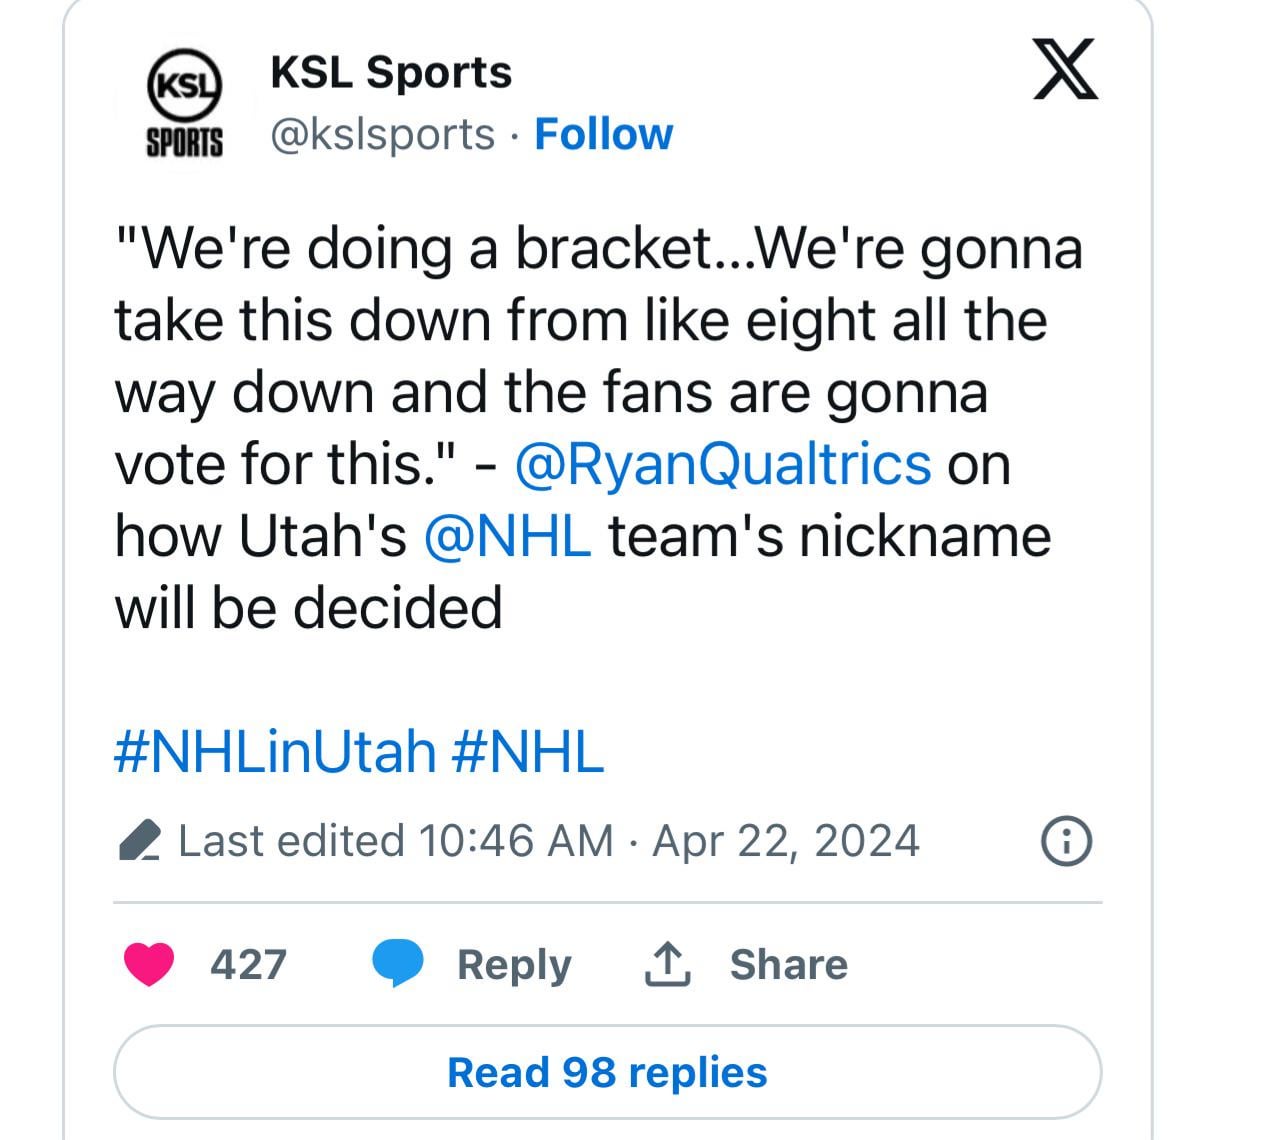Click the KSL Sports display name
Viewport: 1283px width, 1140px height.
[391, 72]
